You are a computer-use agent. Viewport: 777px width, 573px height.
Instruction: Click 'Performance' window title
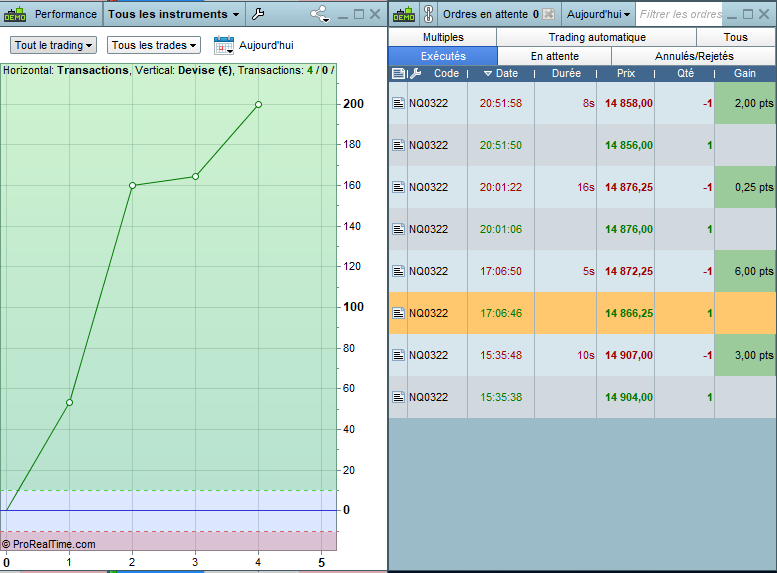pyautogui.click(x=65, y=14)
